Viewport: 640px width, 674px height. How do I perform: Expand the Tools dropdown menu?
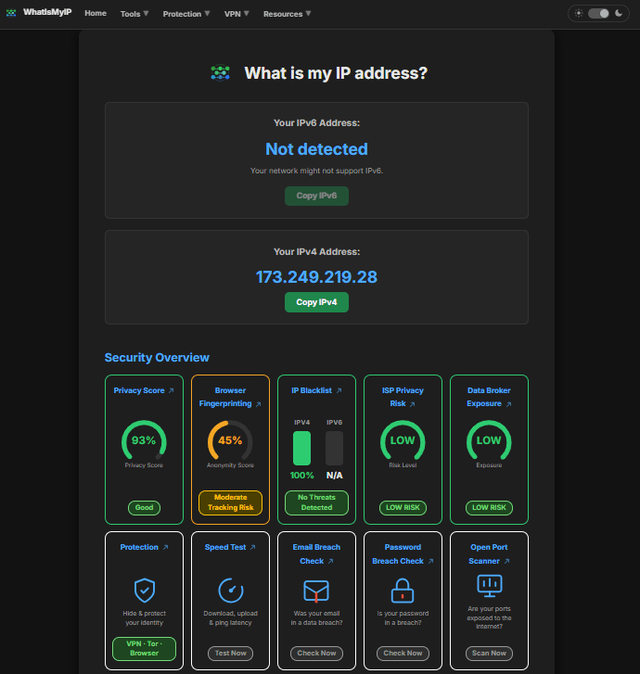pos(135,14)
